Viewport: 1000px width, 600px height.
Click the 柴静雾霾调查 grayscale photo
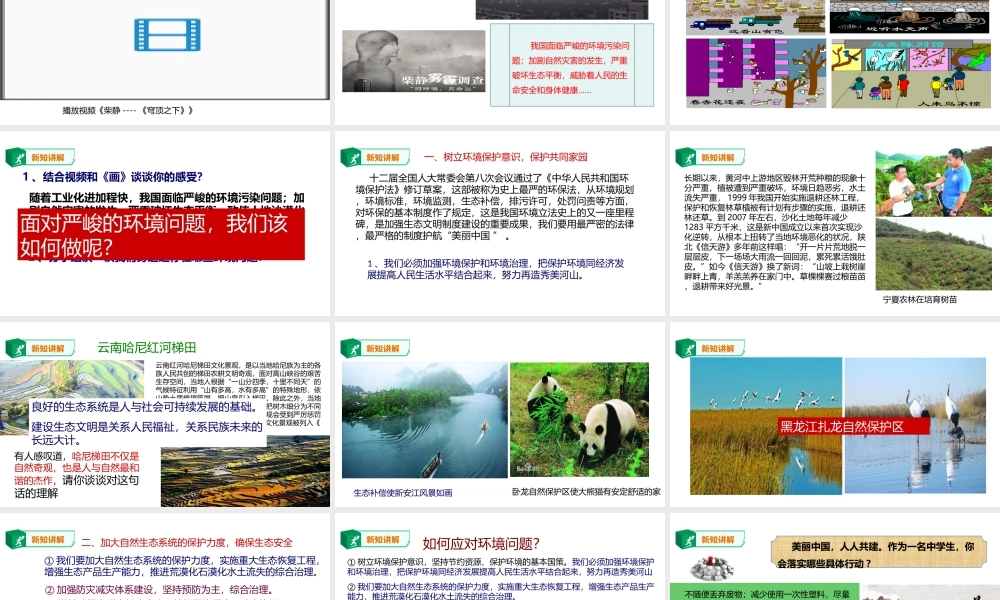[413, 61]
